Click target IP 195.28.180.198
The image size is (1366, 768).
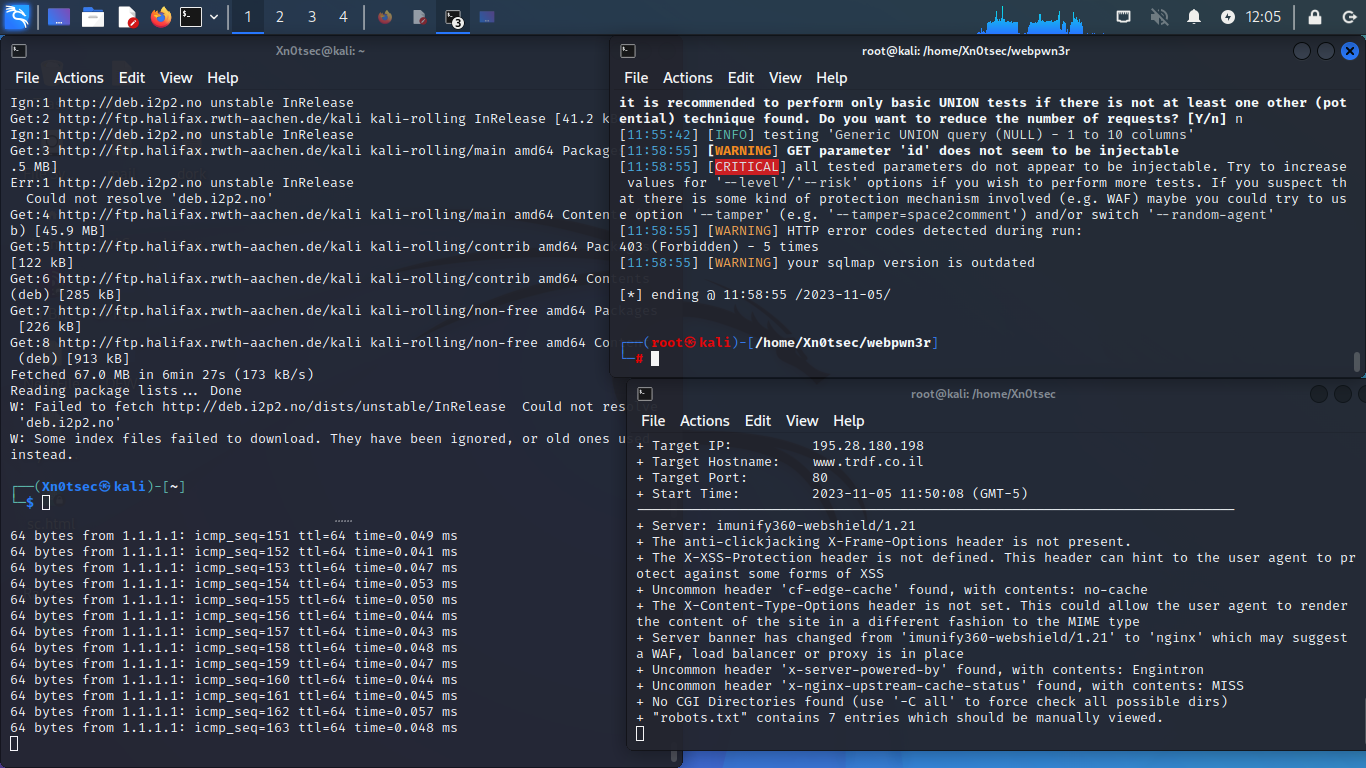pos(868,446)
